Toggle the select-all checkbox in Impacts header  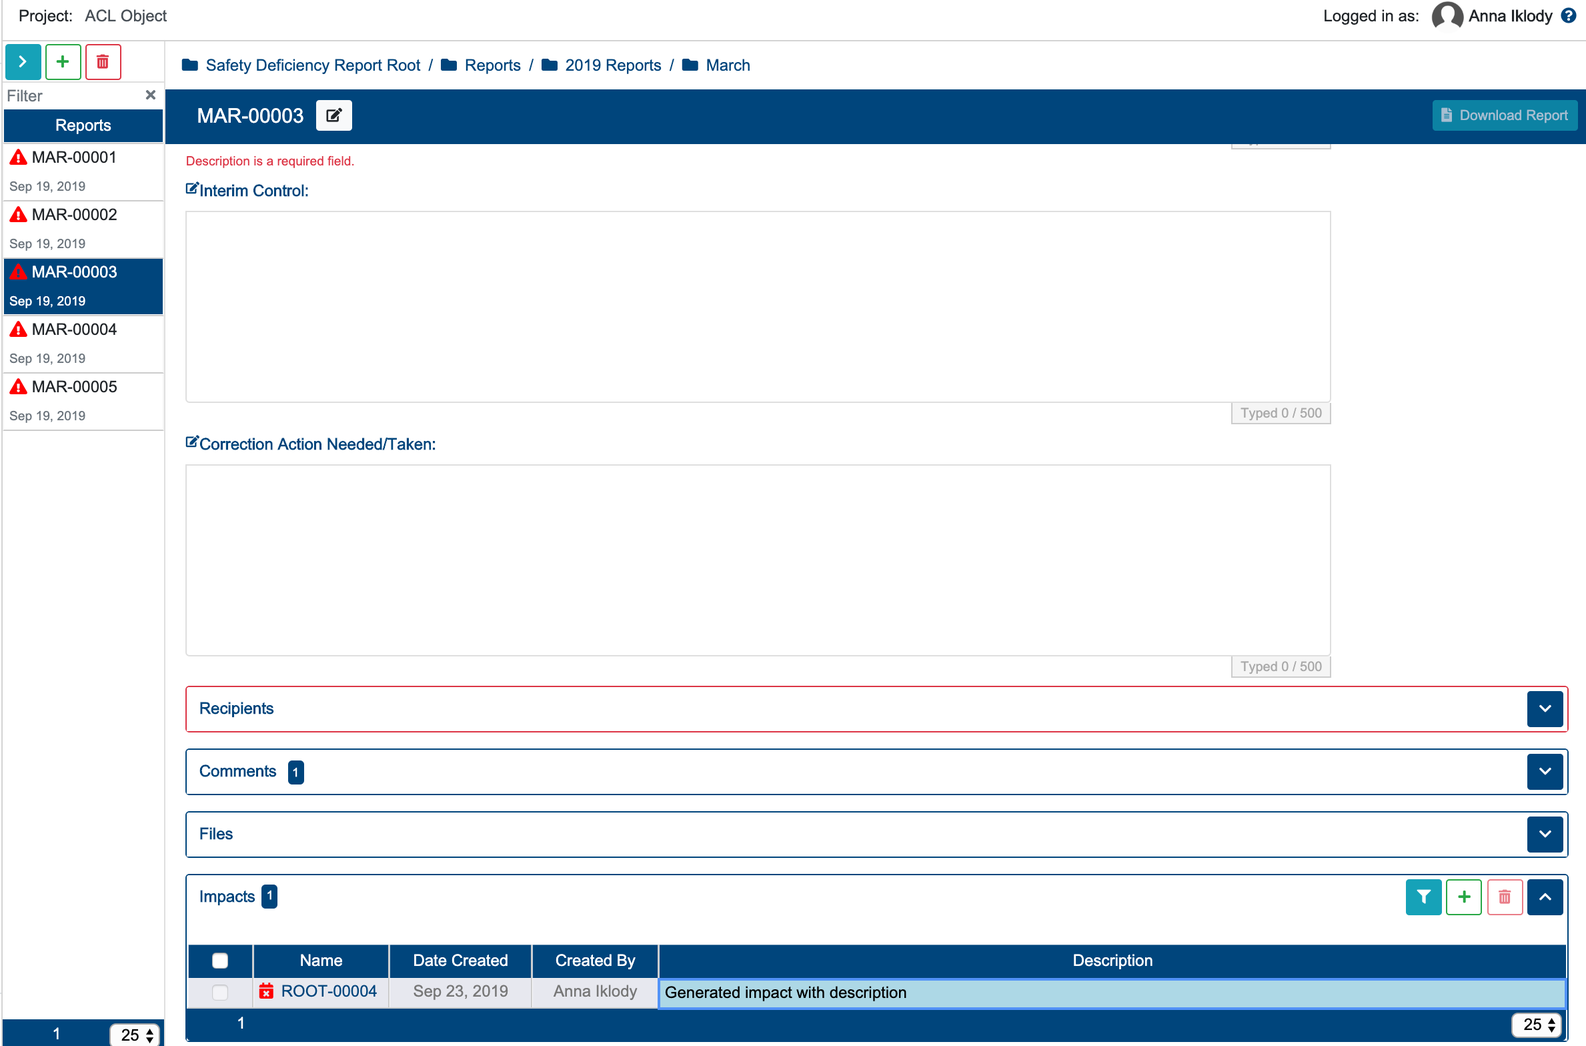click(x=220, y=961)
